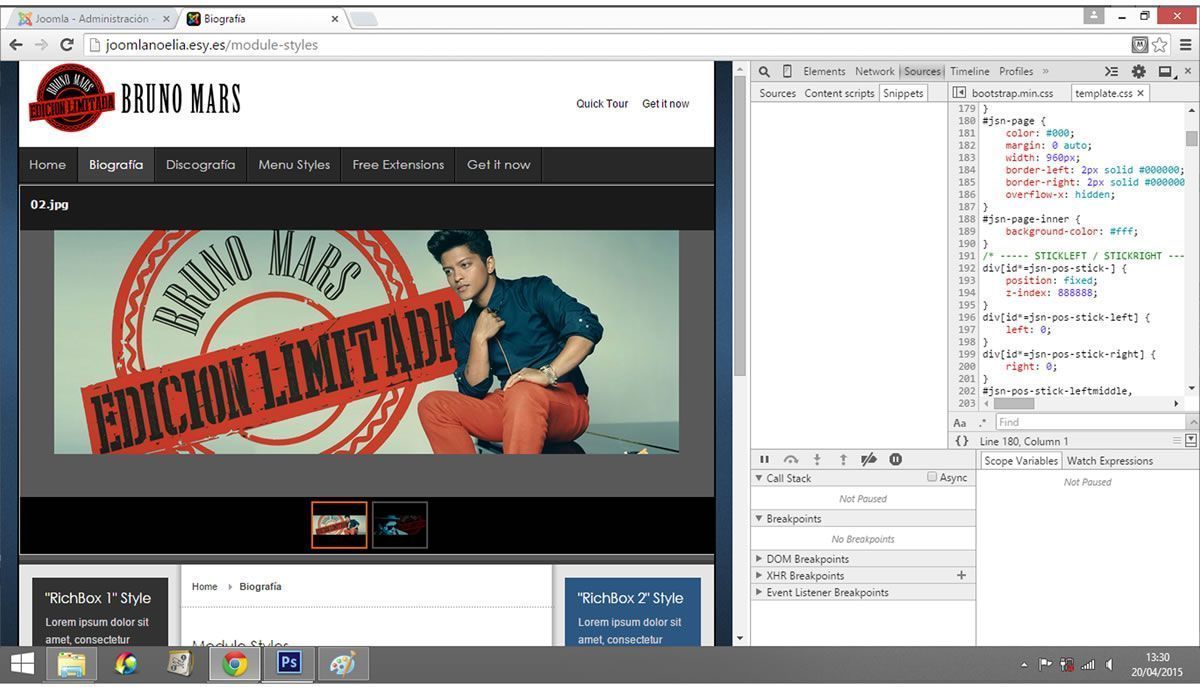The image size is (1200, 687).
Task: Open the bootstrap.min.css file tab
Action: click(1012, 93)
